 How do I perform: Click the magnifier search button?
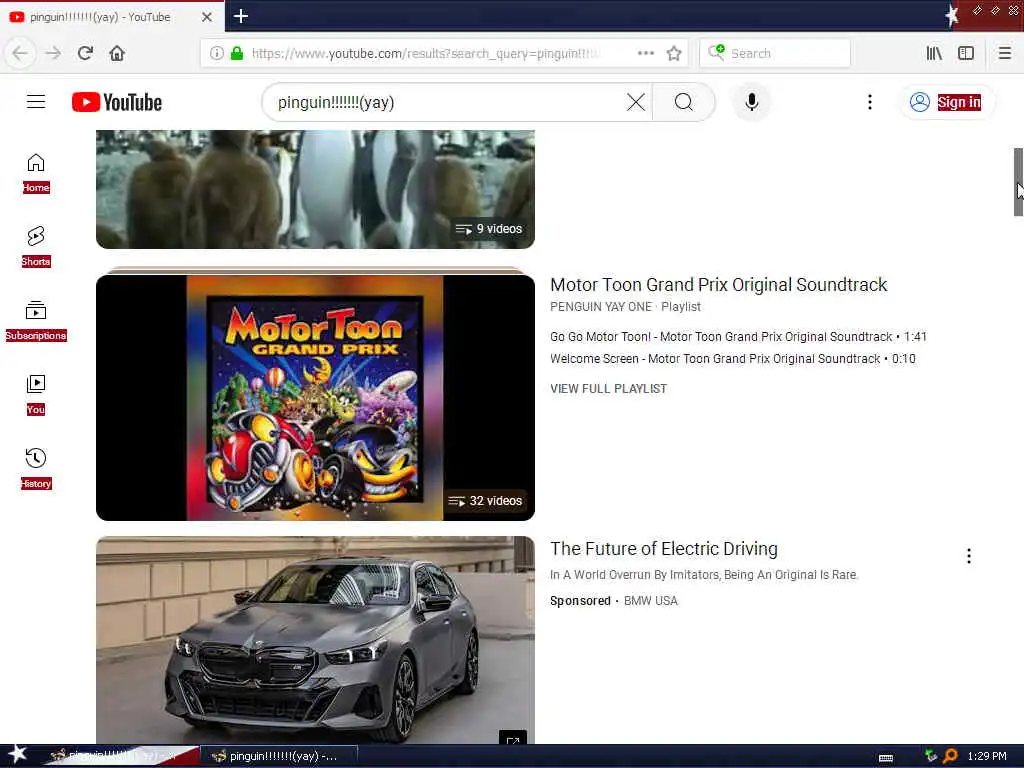(x=684, y=102)
